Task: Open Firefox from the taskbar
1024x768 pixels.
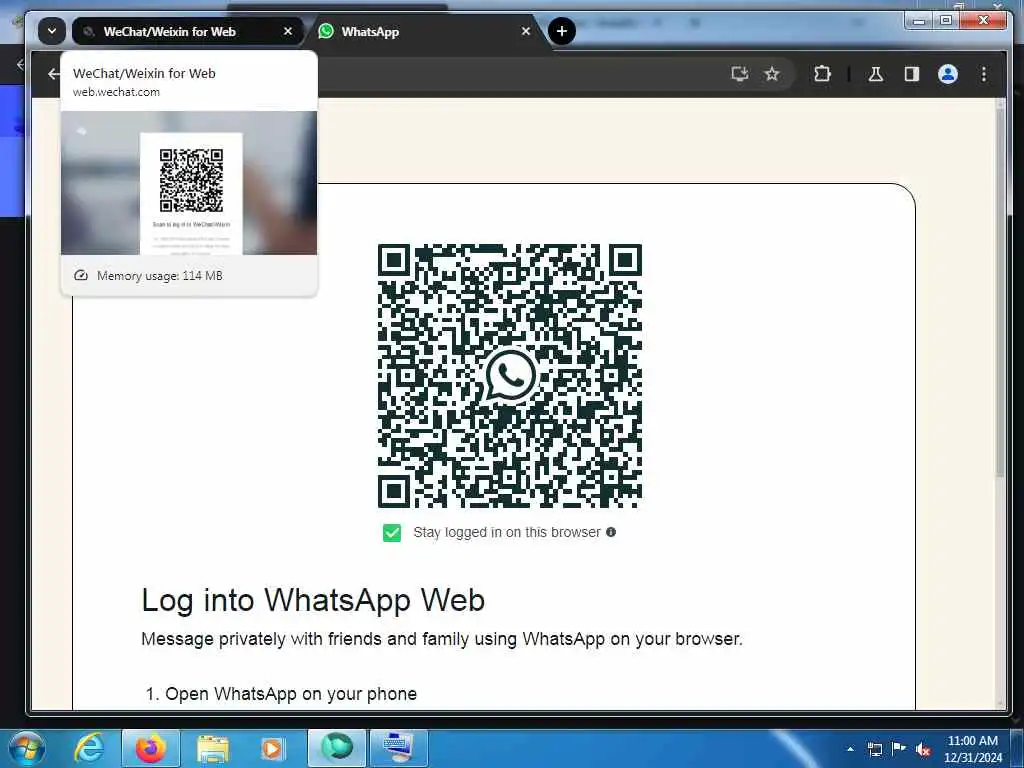Action: [150, 748]
